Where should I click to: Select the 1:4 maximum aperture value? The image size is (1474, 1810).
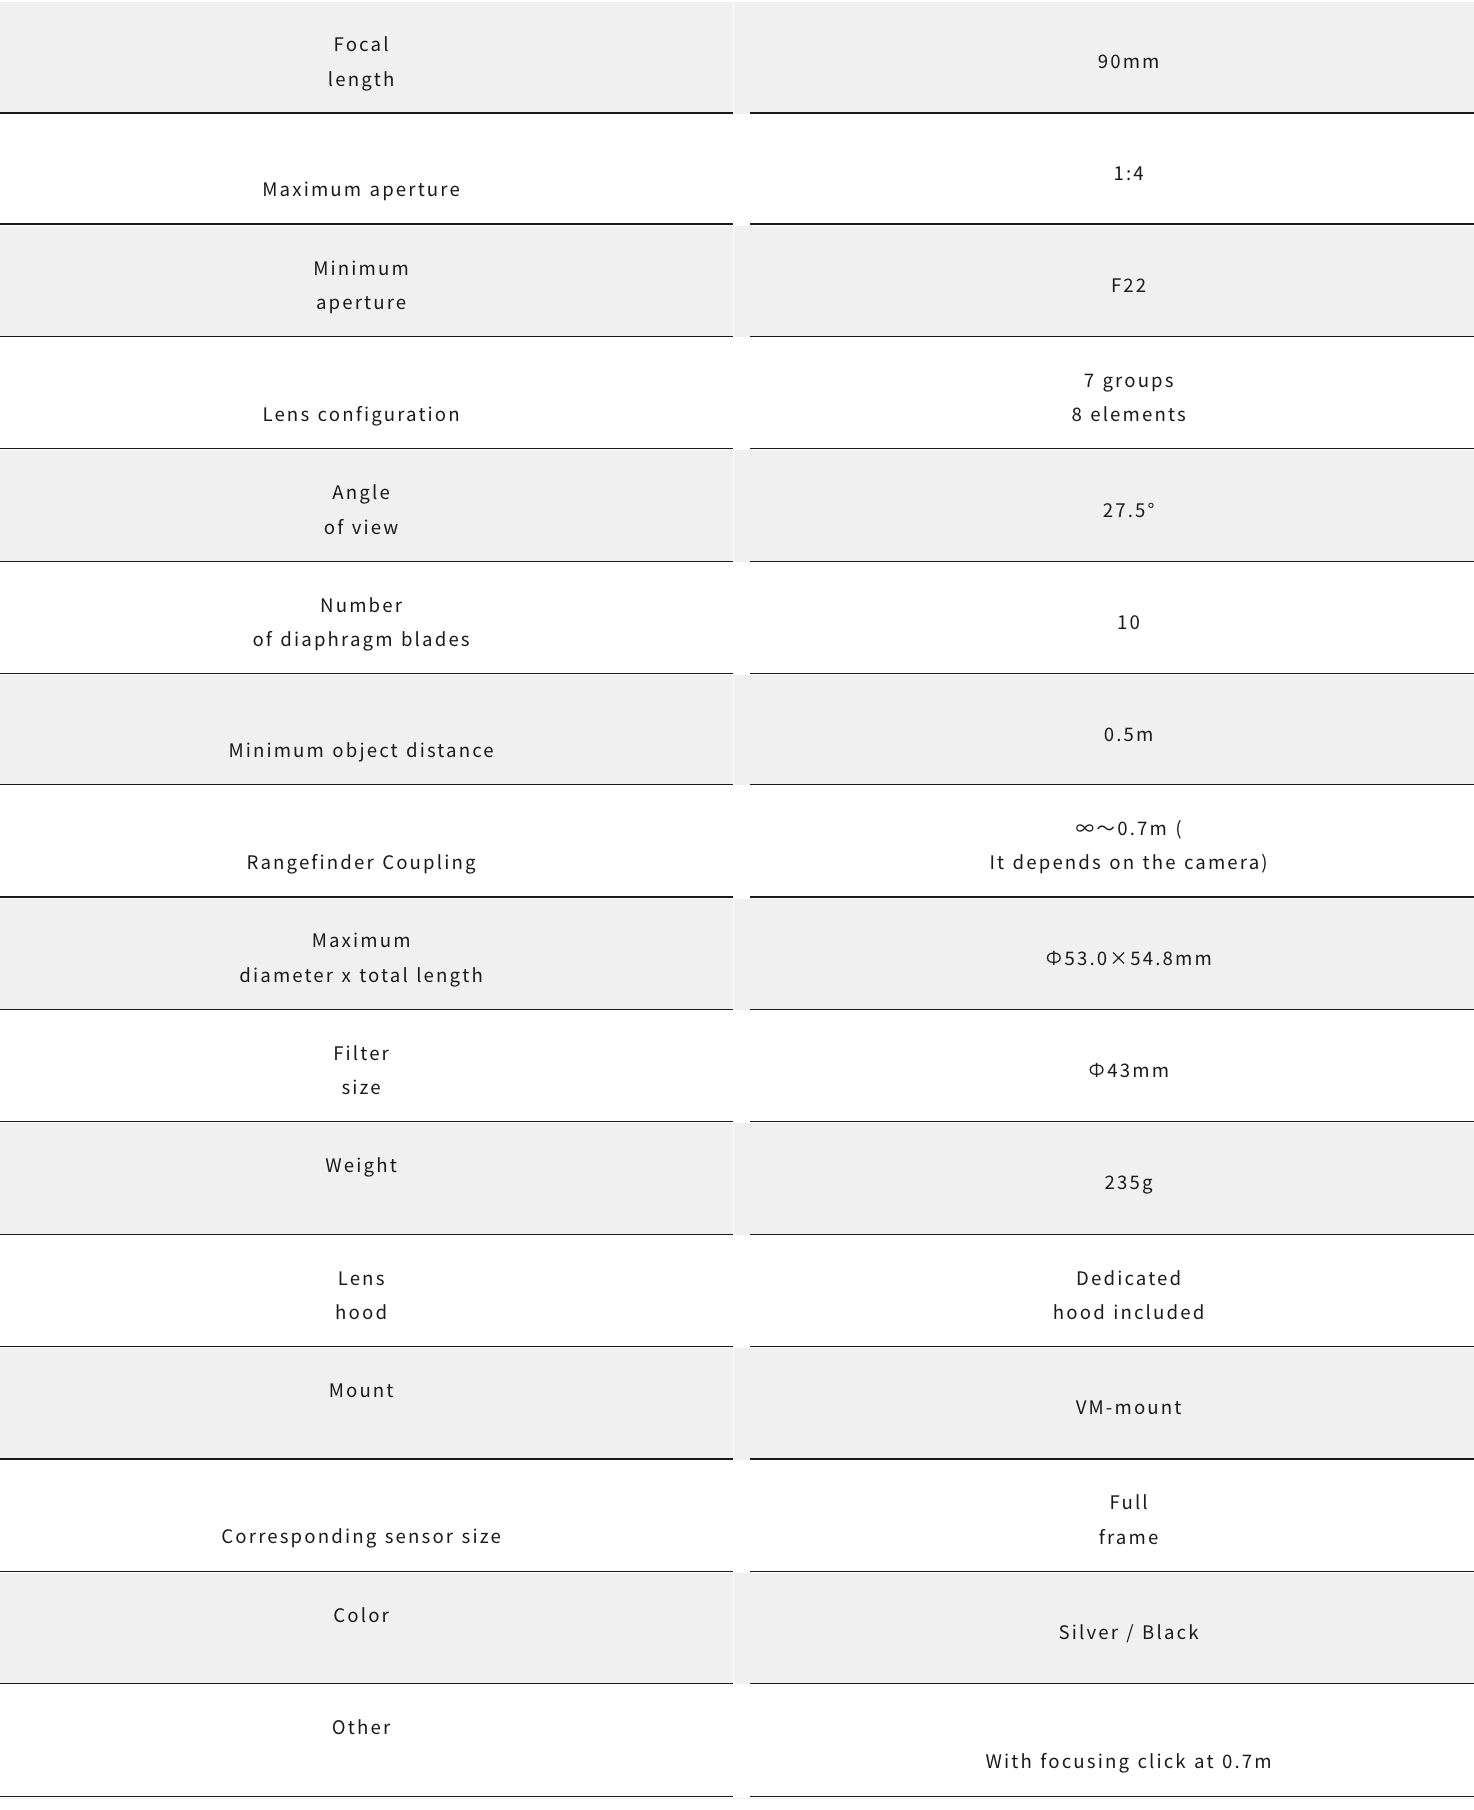(1128, 173)
